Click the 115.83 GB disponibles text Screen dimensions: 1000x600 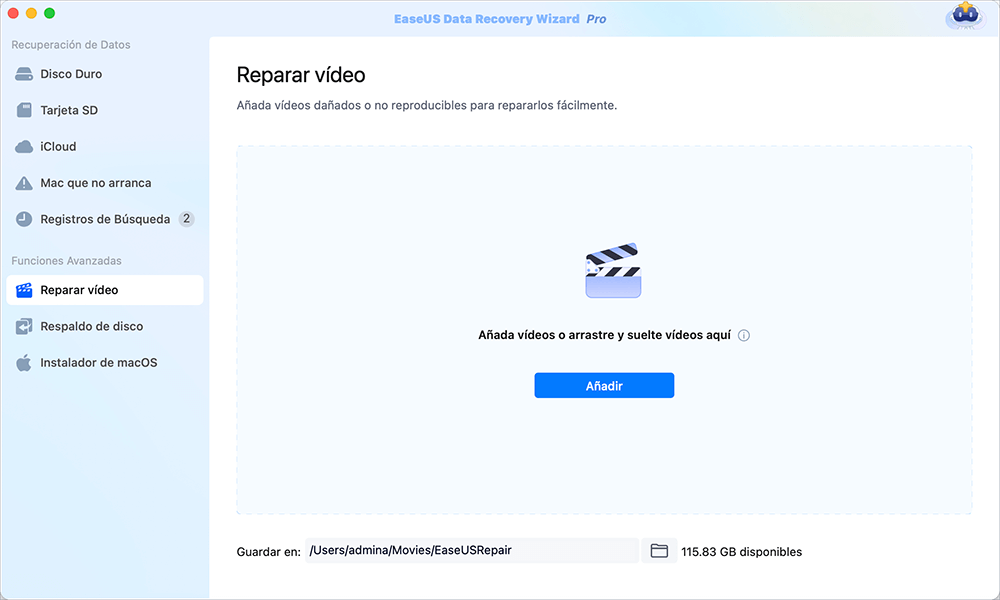click(741, 552)
